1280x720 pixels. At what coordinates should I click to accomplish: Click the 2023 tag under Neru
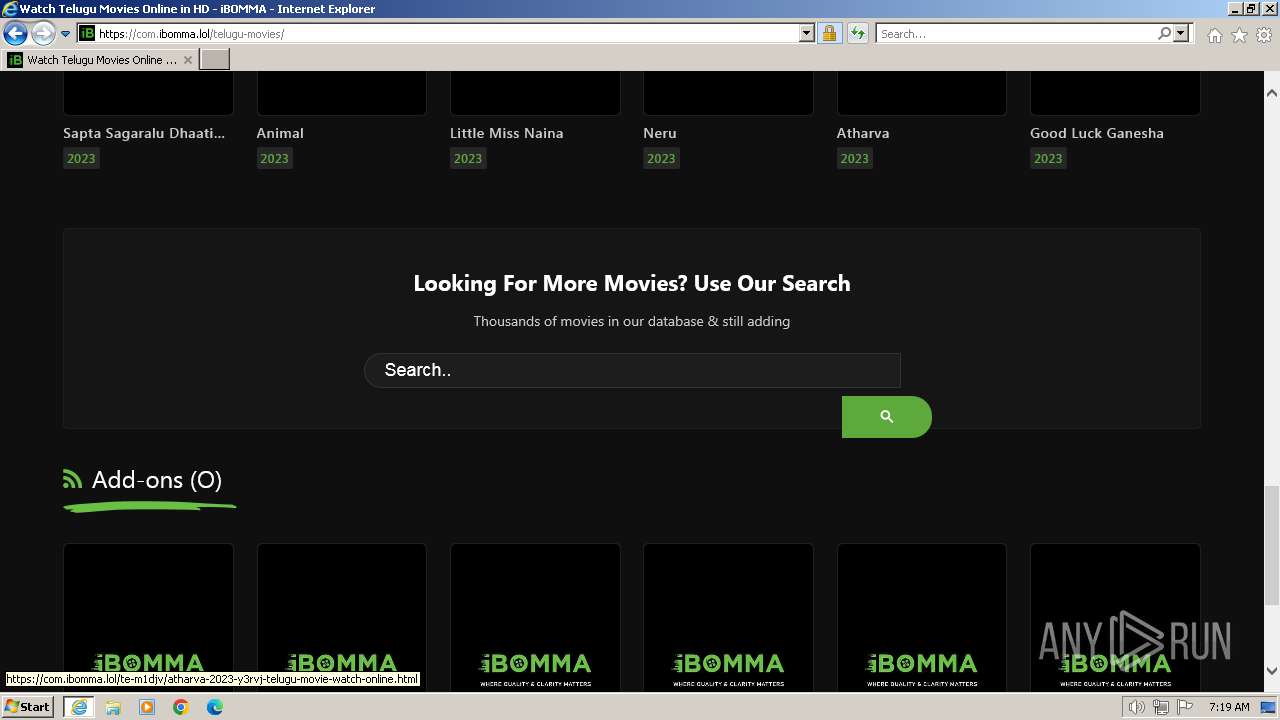[661, 158]
